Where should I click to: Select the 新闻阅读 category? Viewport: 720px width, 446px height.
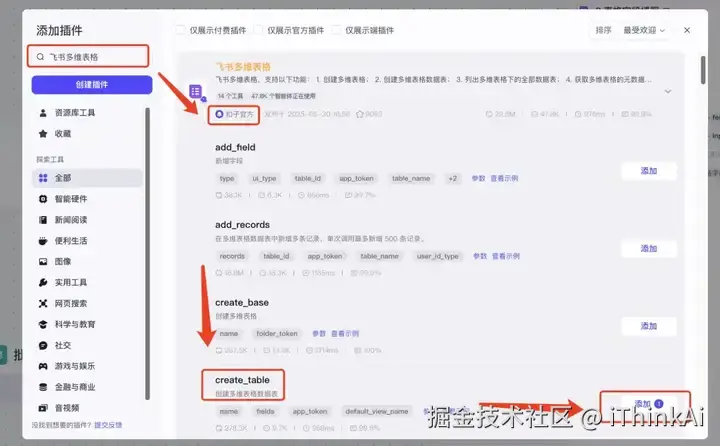tap(87, 220)
